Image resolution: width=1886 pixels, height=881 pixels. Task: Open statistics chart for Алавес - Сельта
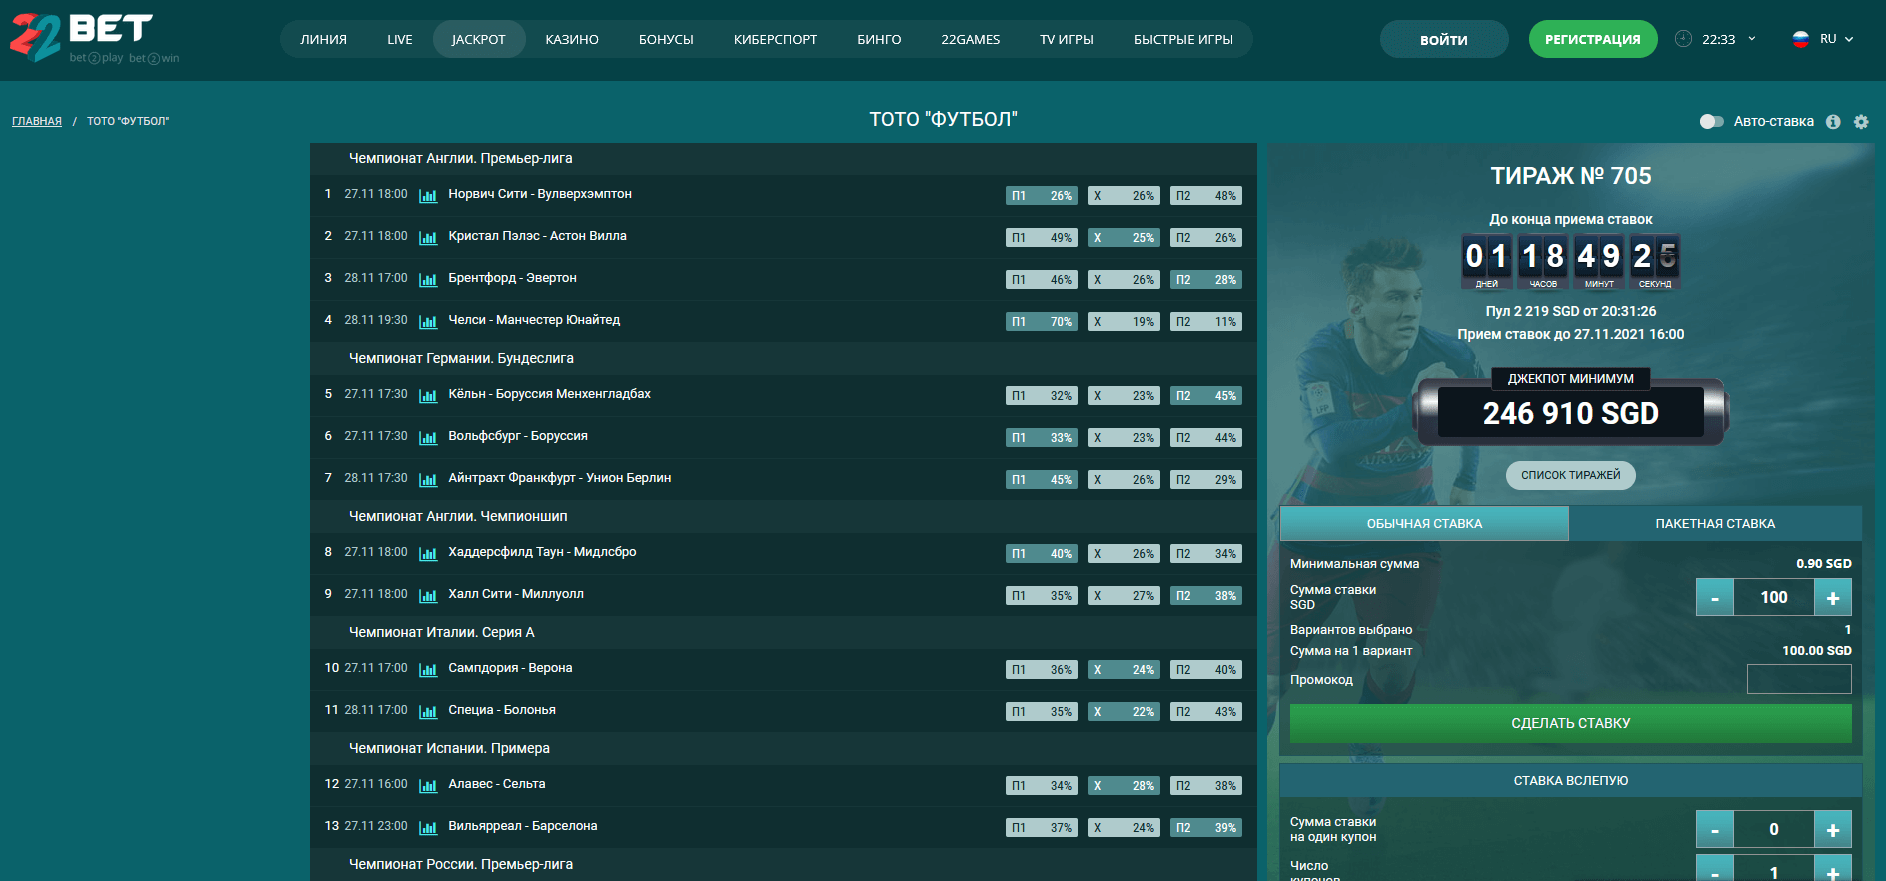click(428, 786)
